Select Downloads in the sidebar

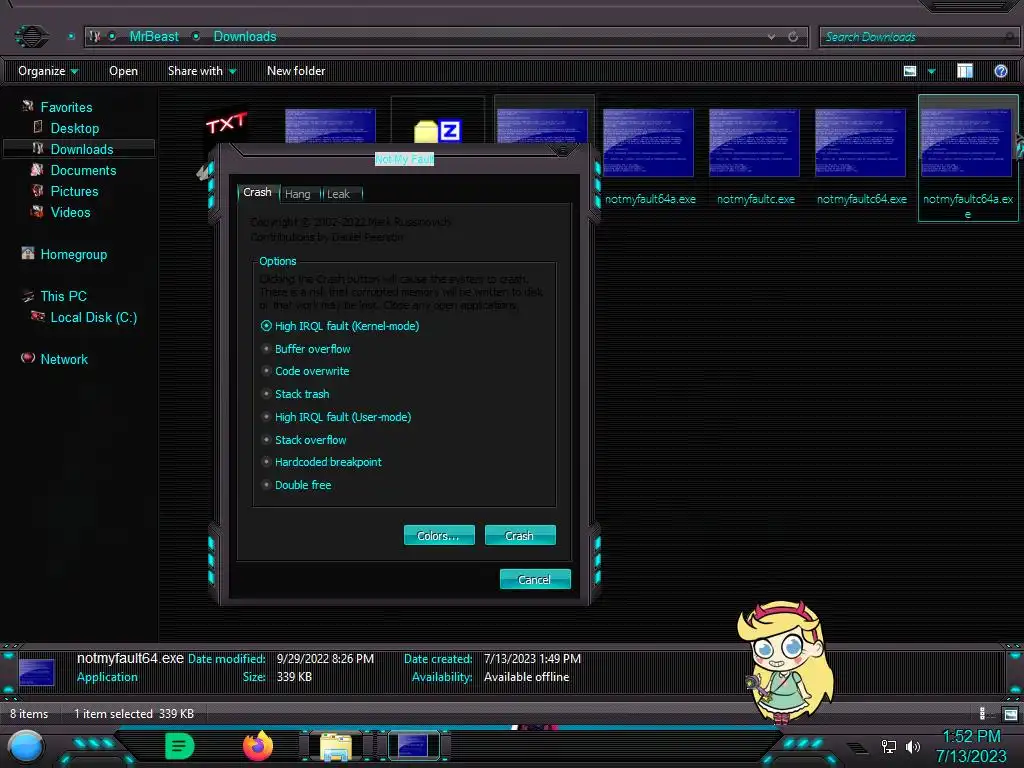point(82,149)
